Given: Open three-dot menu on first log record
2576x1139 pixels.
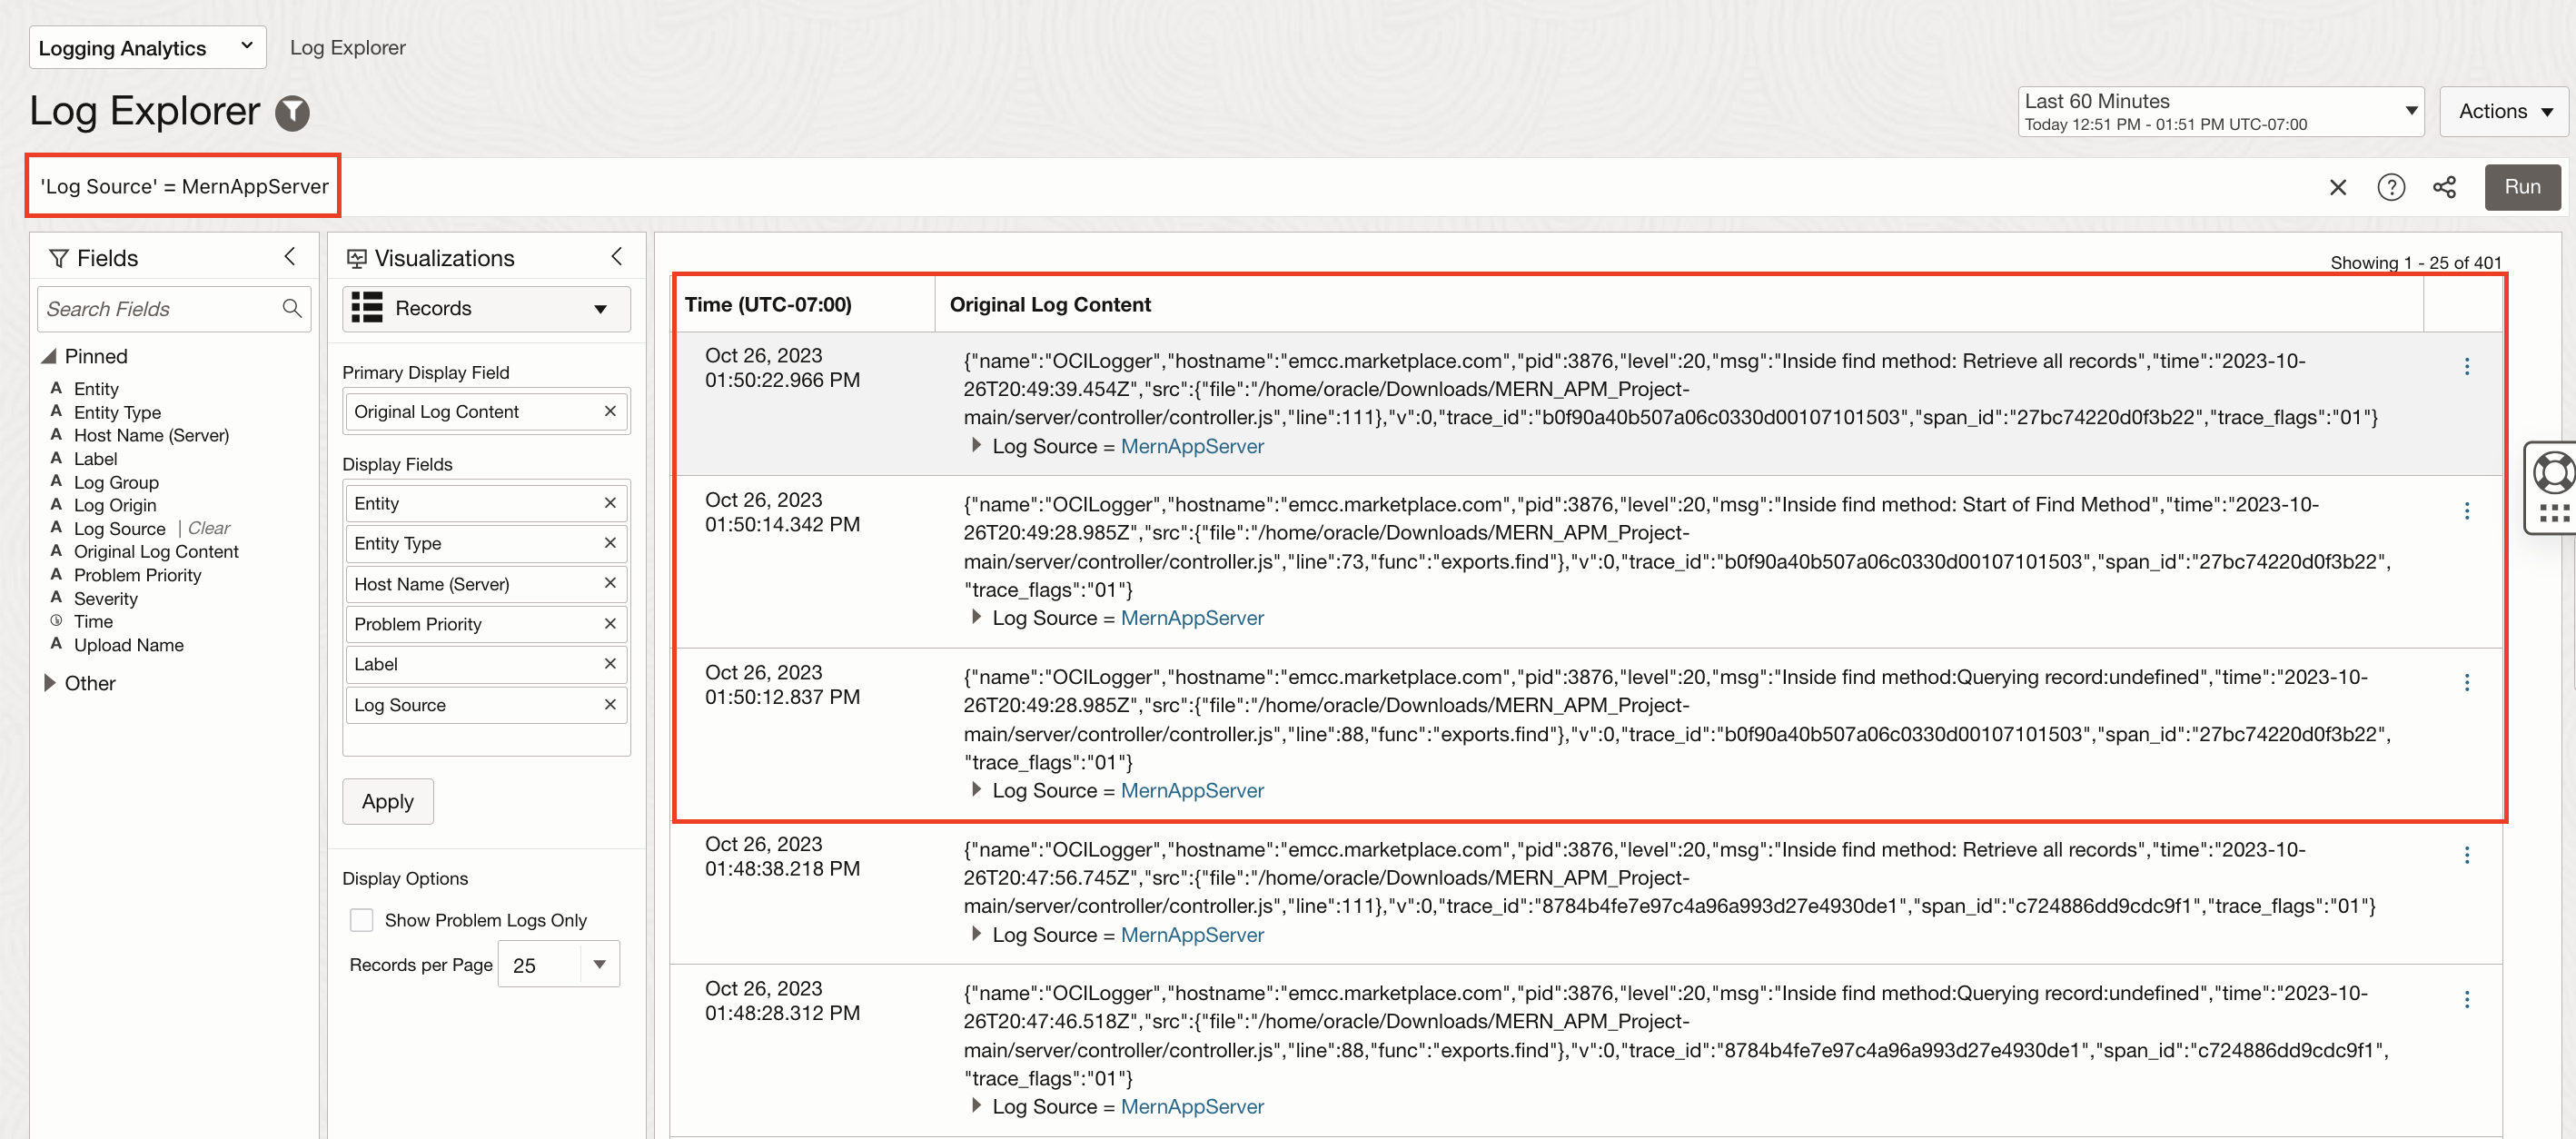Looking at the screenshot, I should tap(2469, 367).
